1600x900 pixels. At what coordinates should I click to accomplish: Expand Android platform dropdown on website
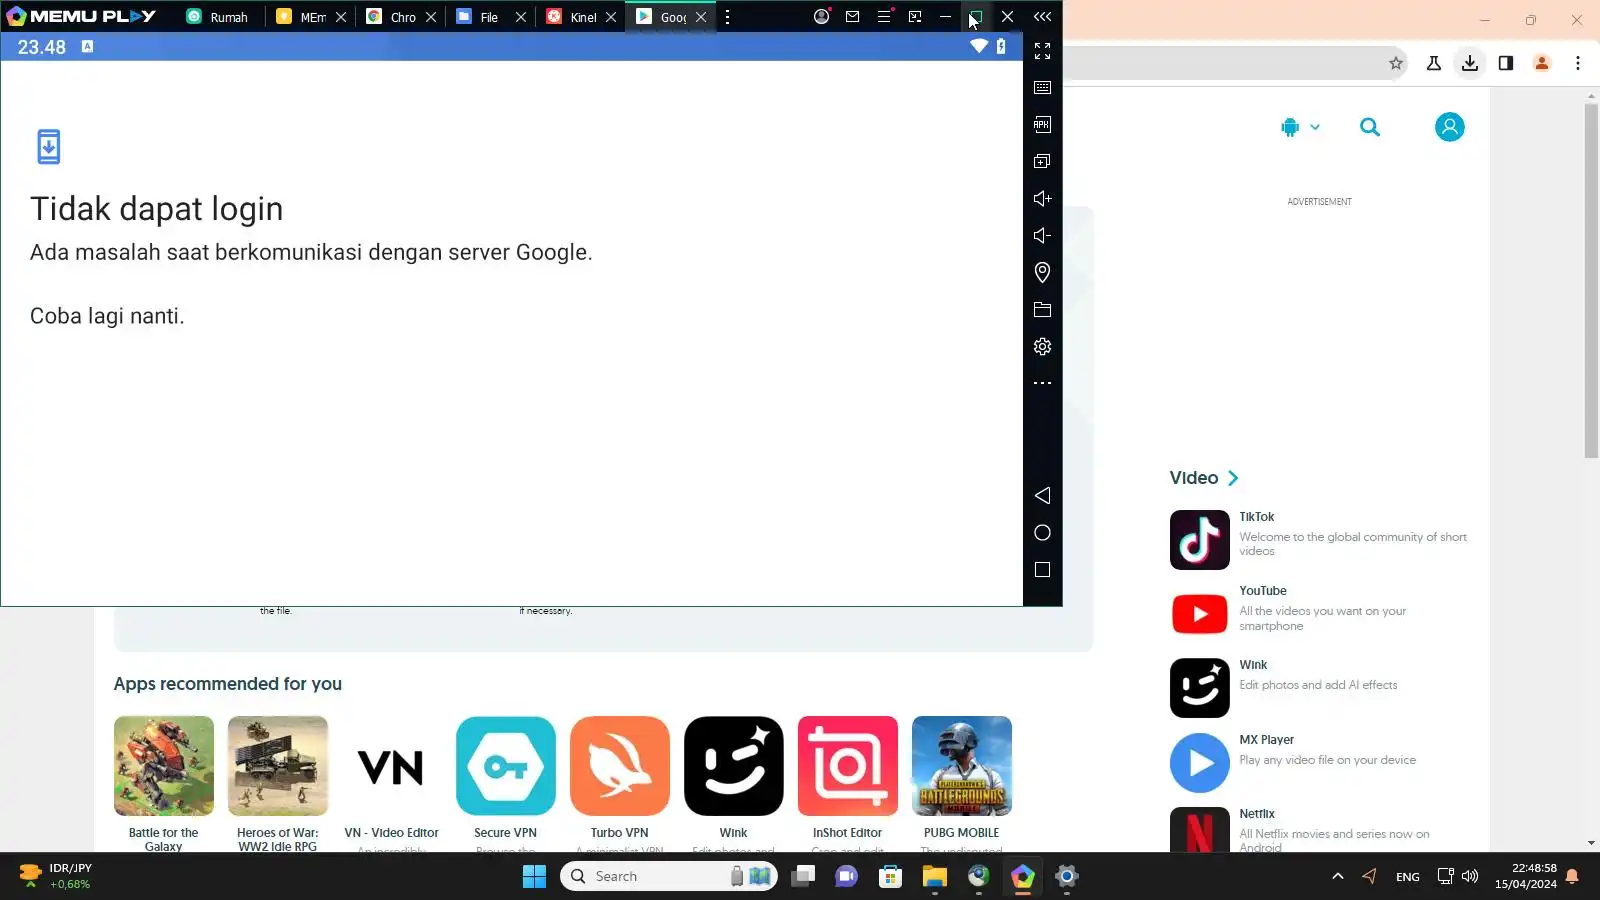(x=1301, y=127)
